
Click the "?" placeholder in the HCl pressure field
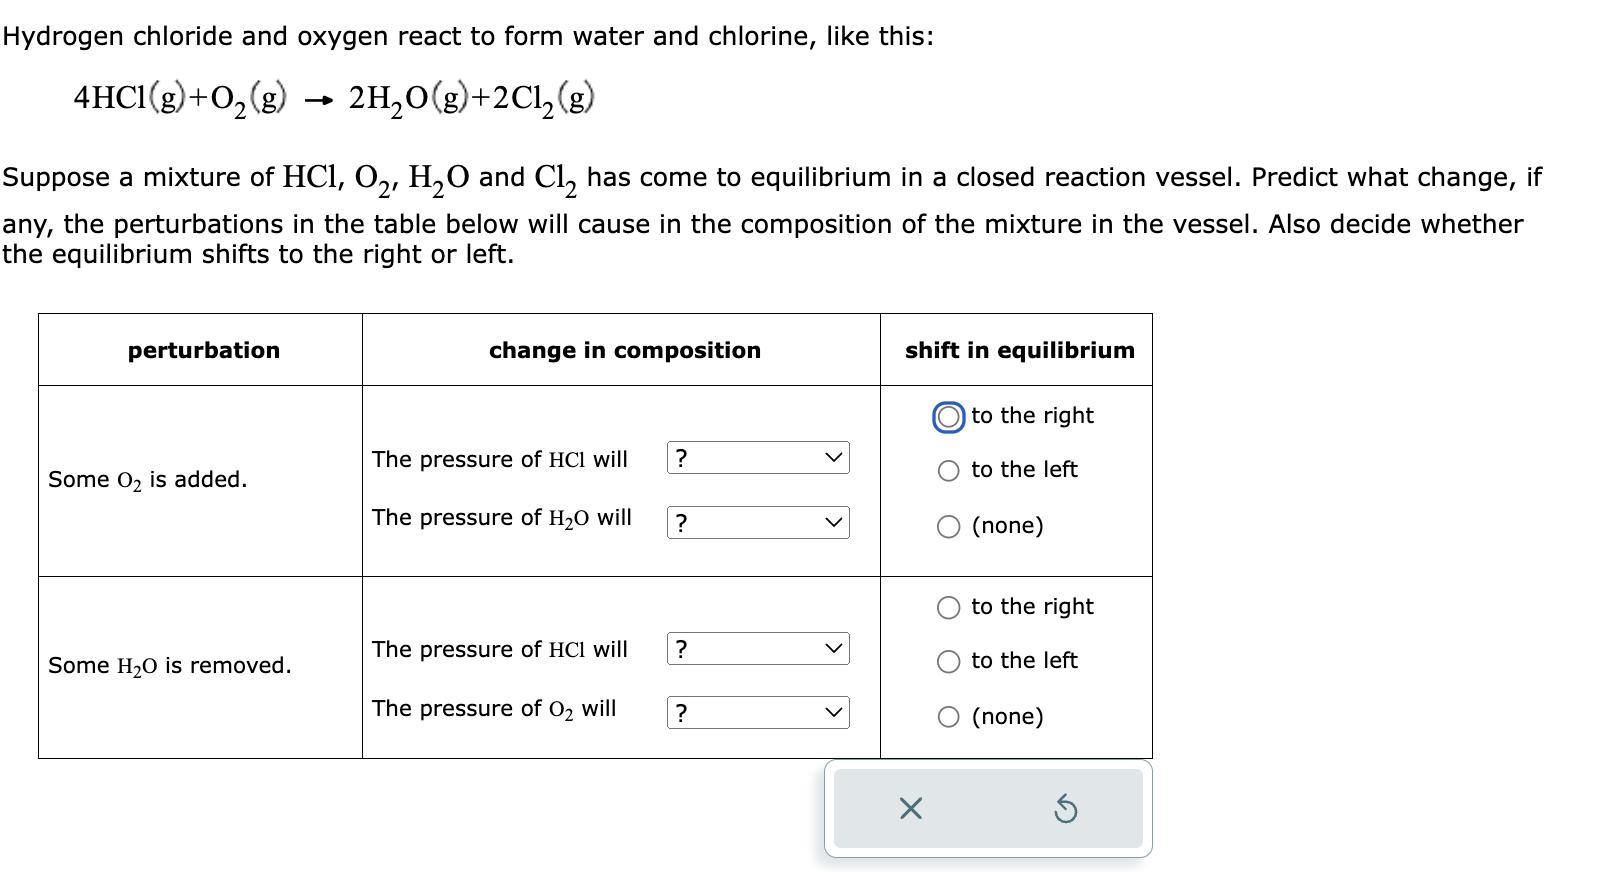coord(684,458)
